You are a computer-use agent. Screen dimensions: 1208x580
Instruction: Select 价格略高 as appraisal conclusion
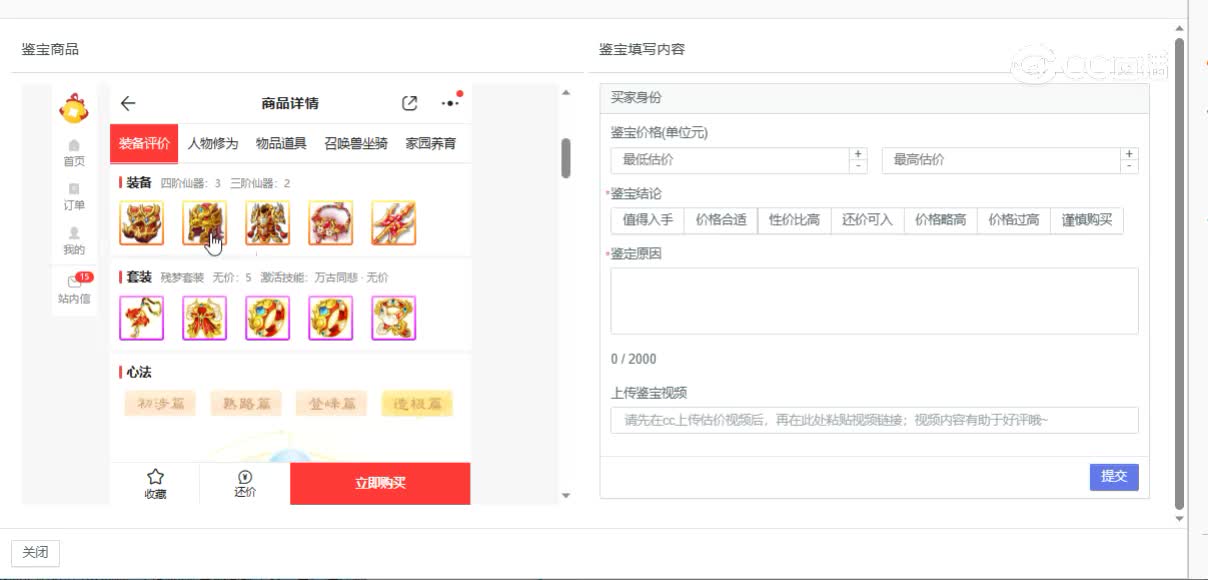940,220
